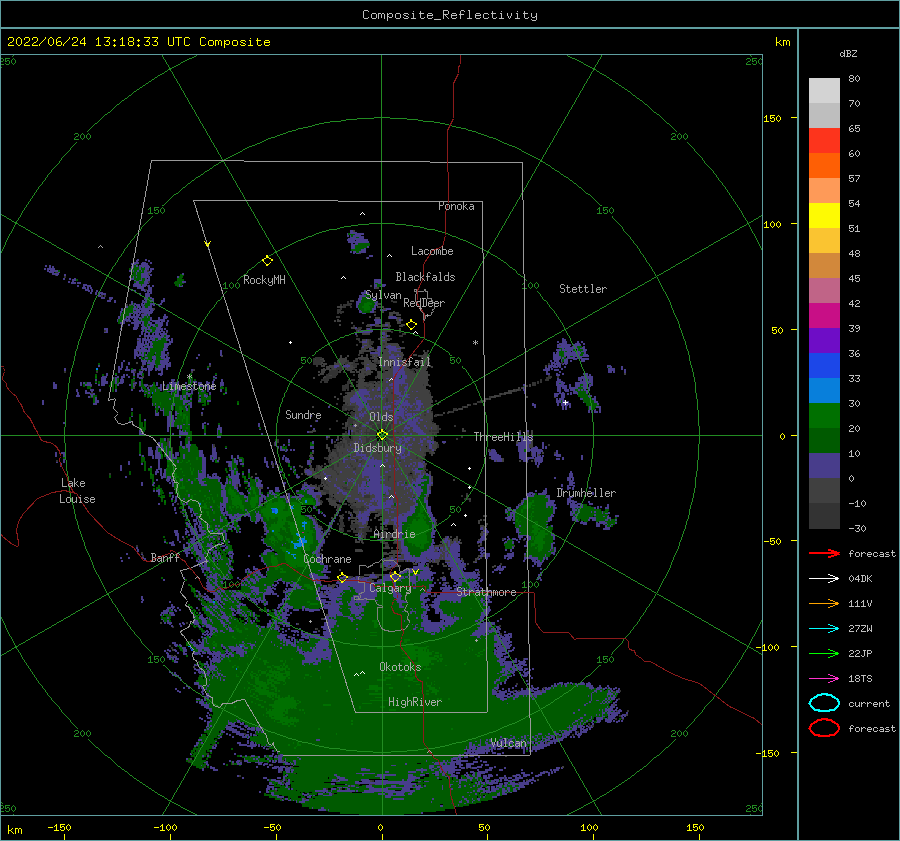Click the Sundre town label
Viewport: 900px width, 841px height.
tap(303, 414)
